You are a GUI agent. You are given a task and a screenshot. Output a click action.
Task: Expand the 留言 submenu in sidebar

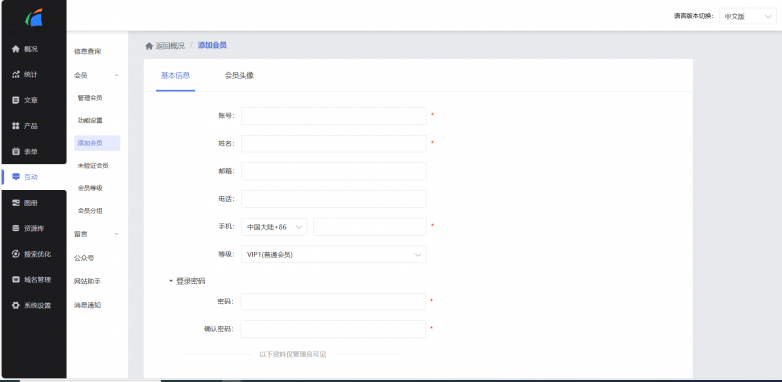coord(117,234)
